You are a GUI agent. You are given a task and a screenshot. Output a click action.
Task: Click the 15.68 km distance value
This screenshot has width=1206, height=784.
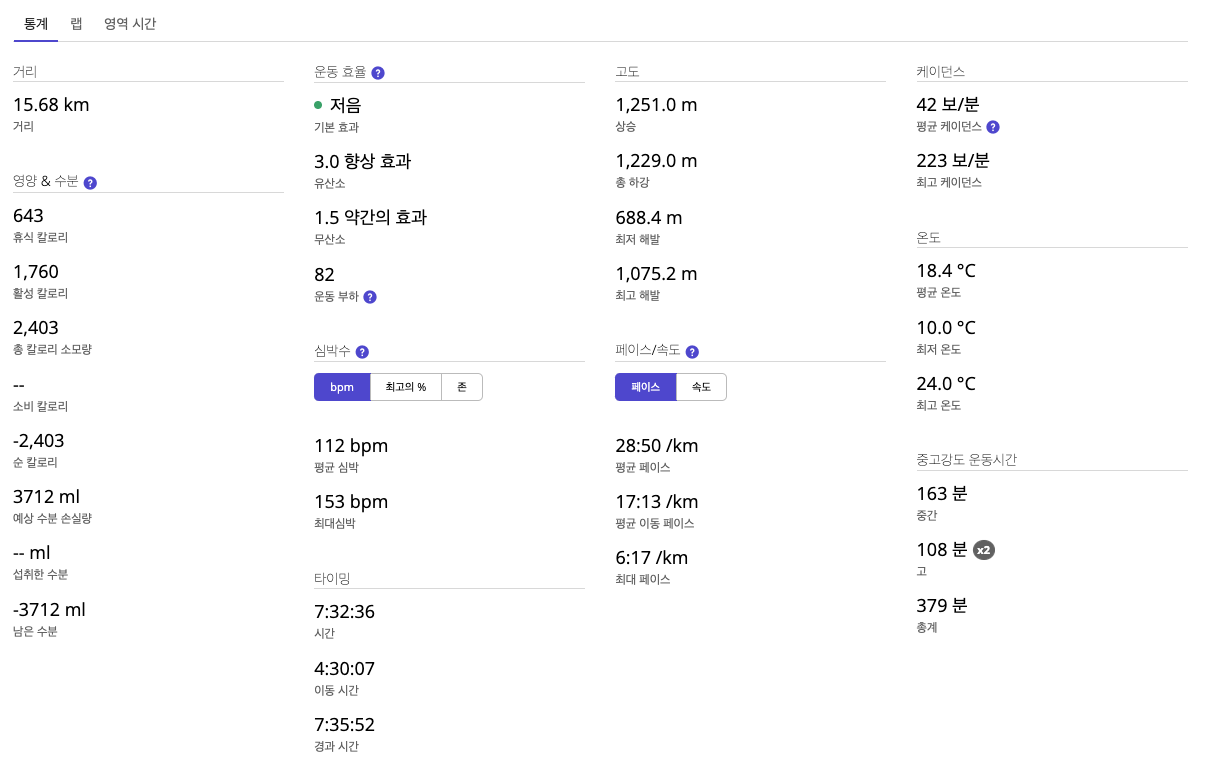[x=50, y=104]
